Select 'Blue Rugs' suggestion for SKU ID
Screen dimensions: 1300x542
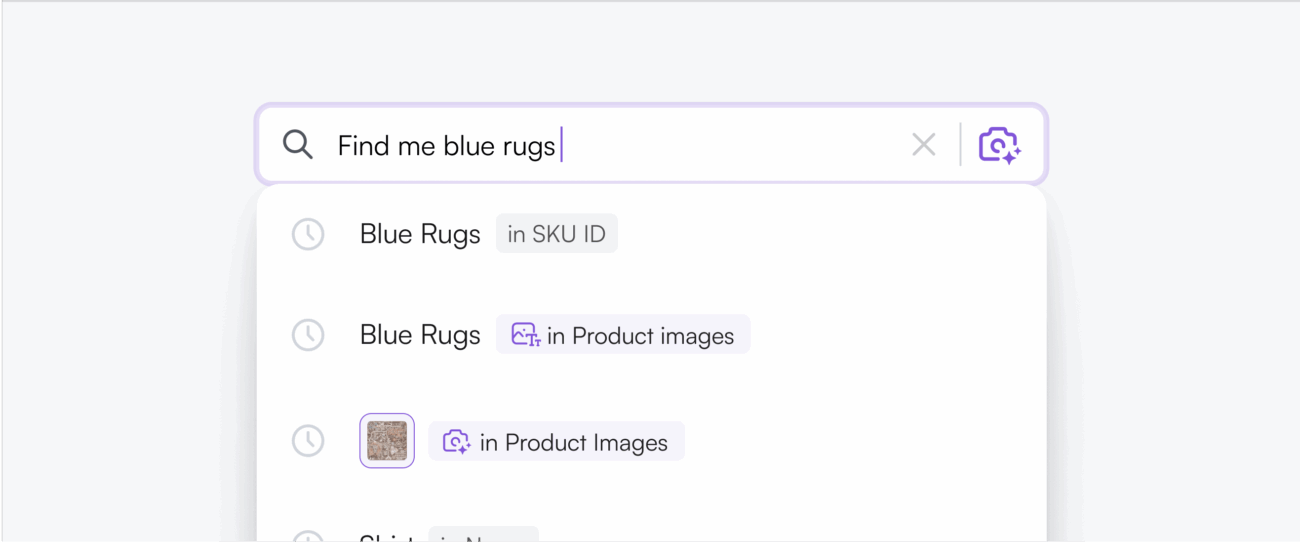pos(420,235)
